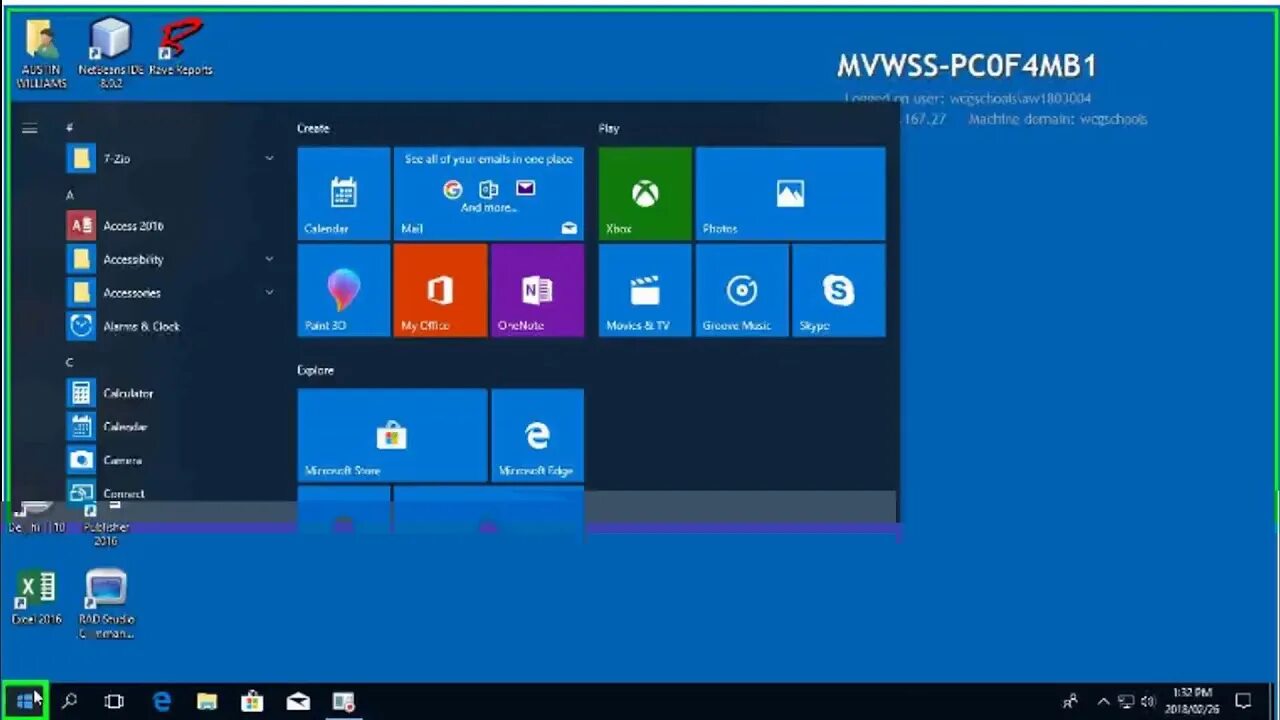Image resolution: width=1280 pixels, height=720 pixels.
Task: Open Alarms & Clock from the app list
Action: 170,326
